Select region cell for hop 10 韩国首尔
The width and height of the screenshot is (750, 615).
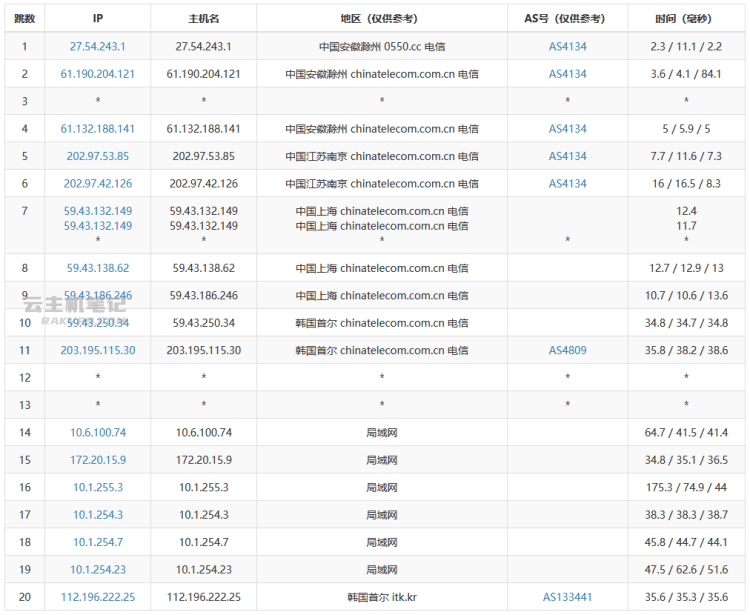point(382,323)
